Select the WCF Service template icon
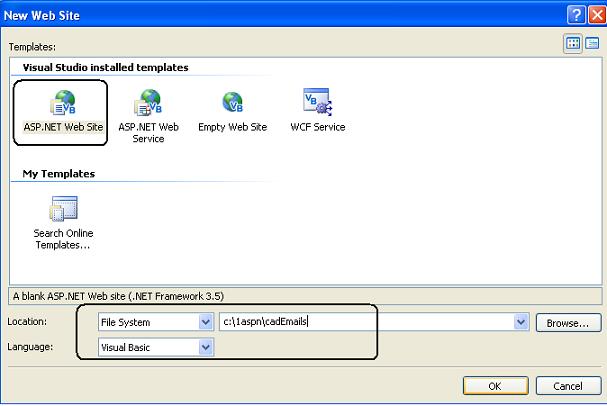This screenshot has width=607, height=406. [317, 102]
